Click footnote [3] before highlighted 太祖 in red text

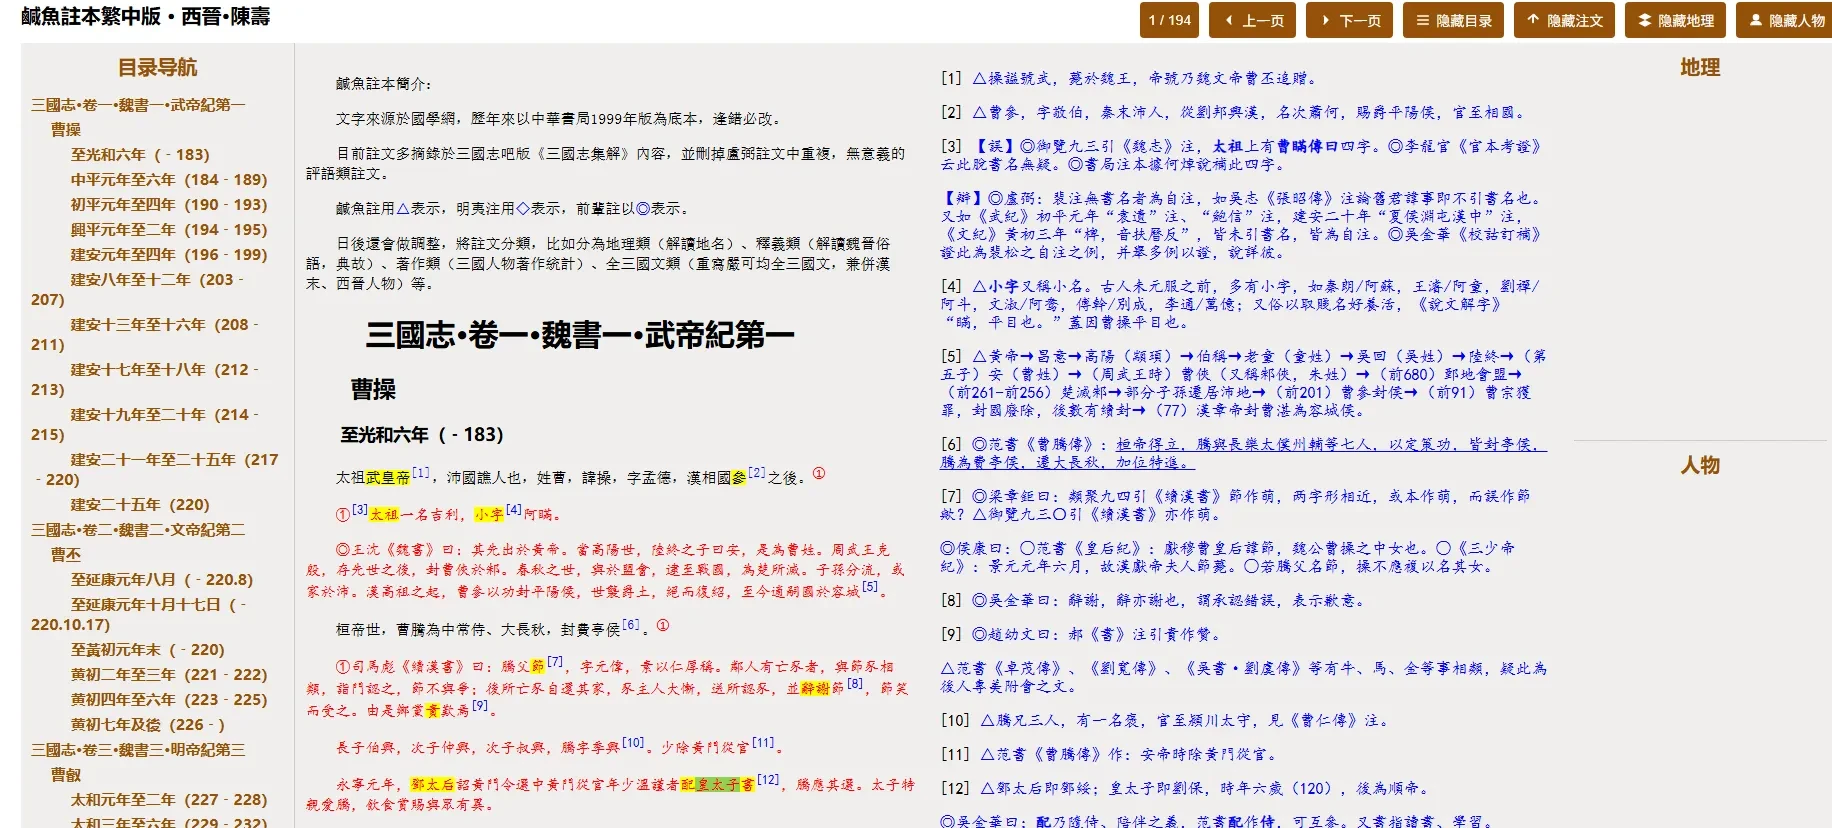(360, 510)
